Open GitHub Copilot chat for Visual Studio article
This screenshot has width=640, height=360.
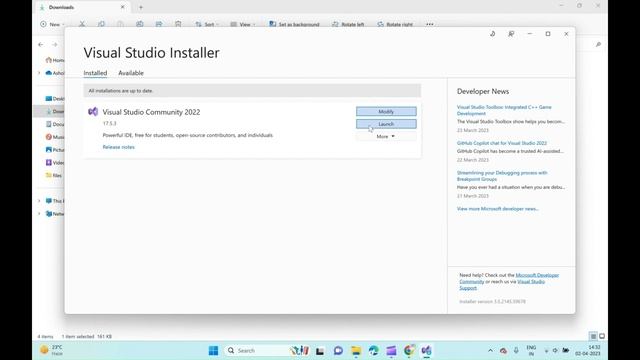pos(502,143)
